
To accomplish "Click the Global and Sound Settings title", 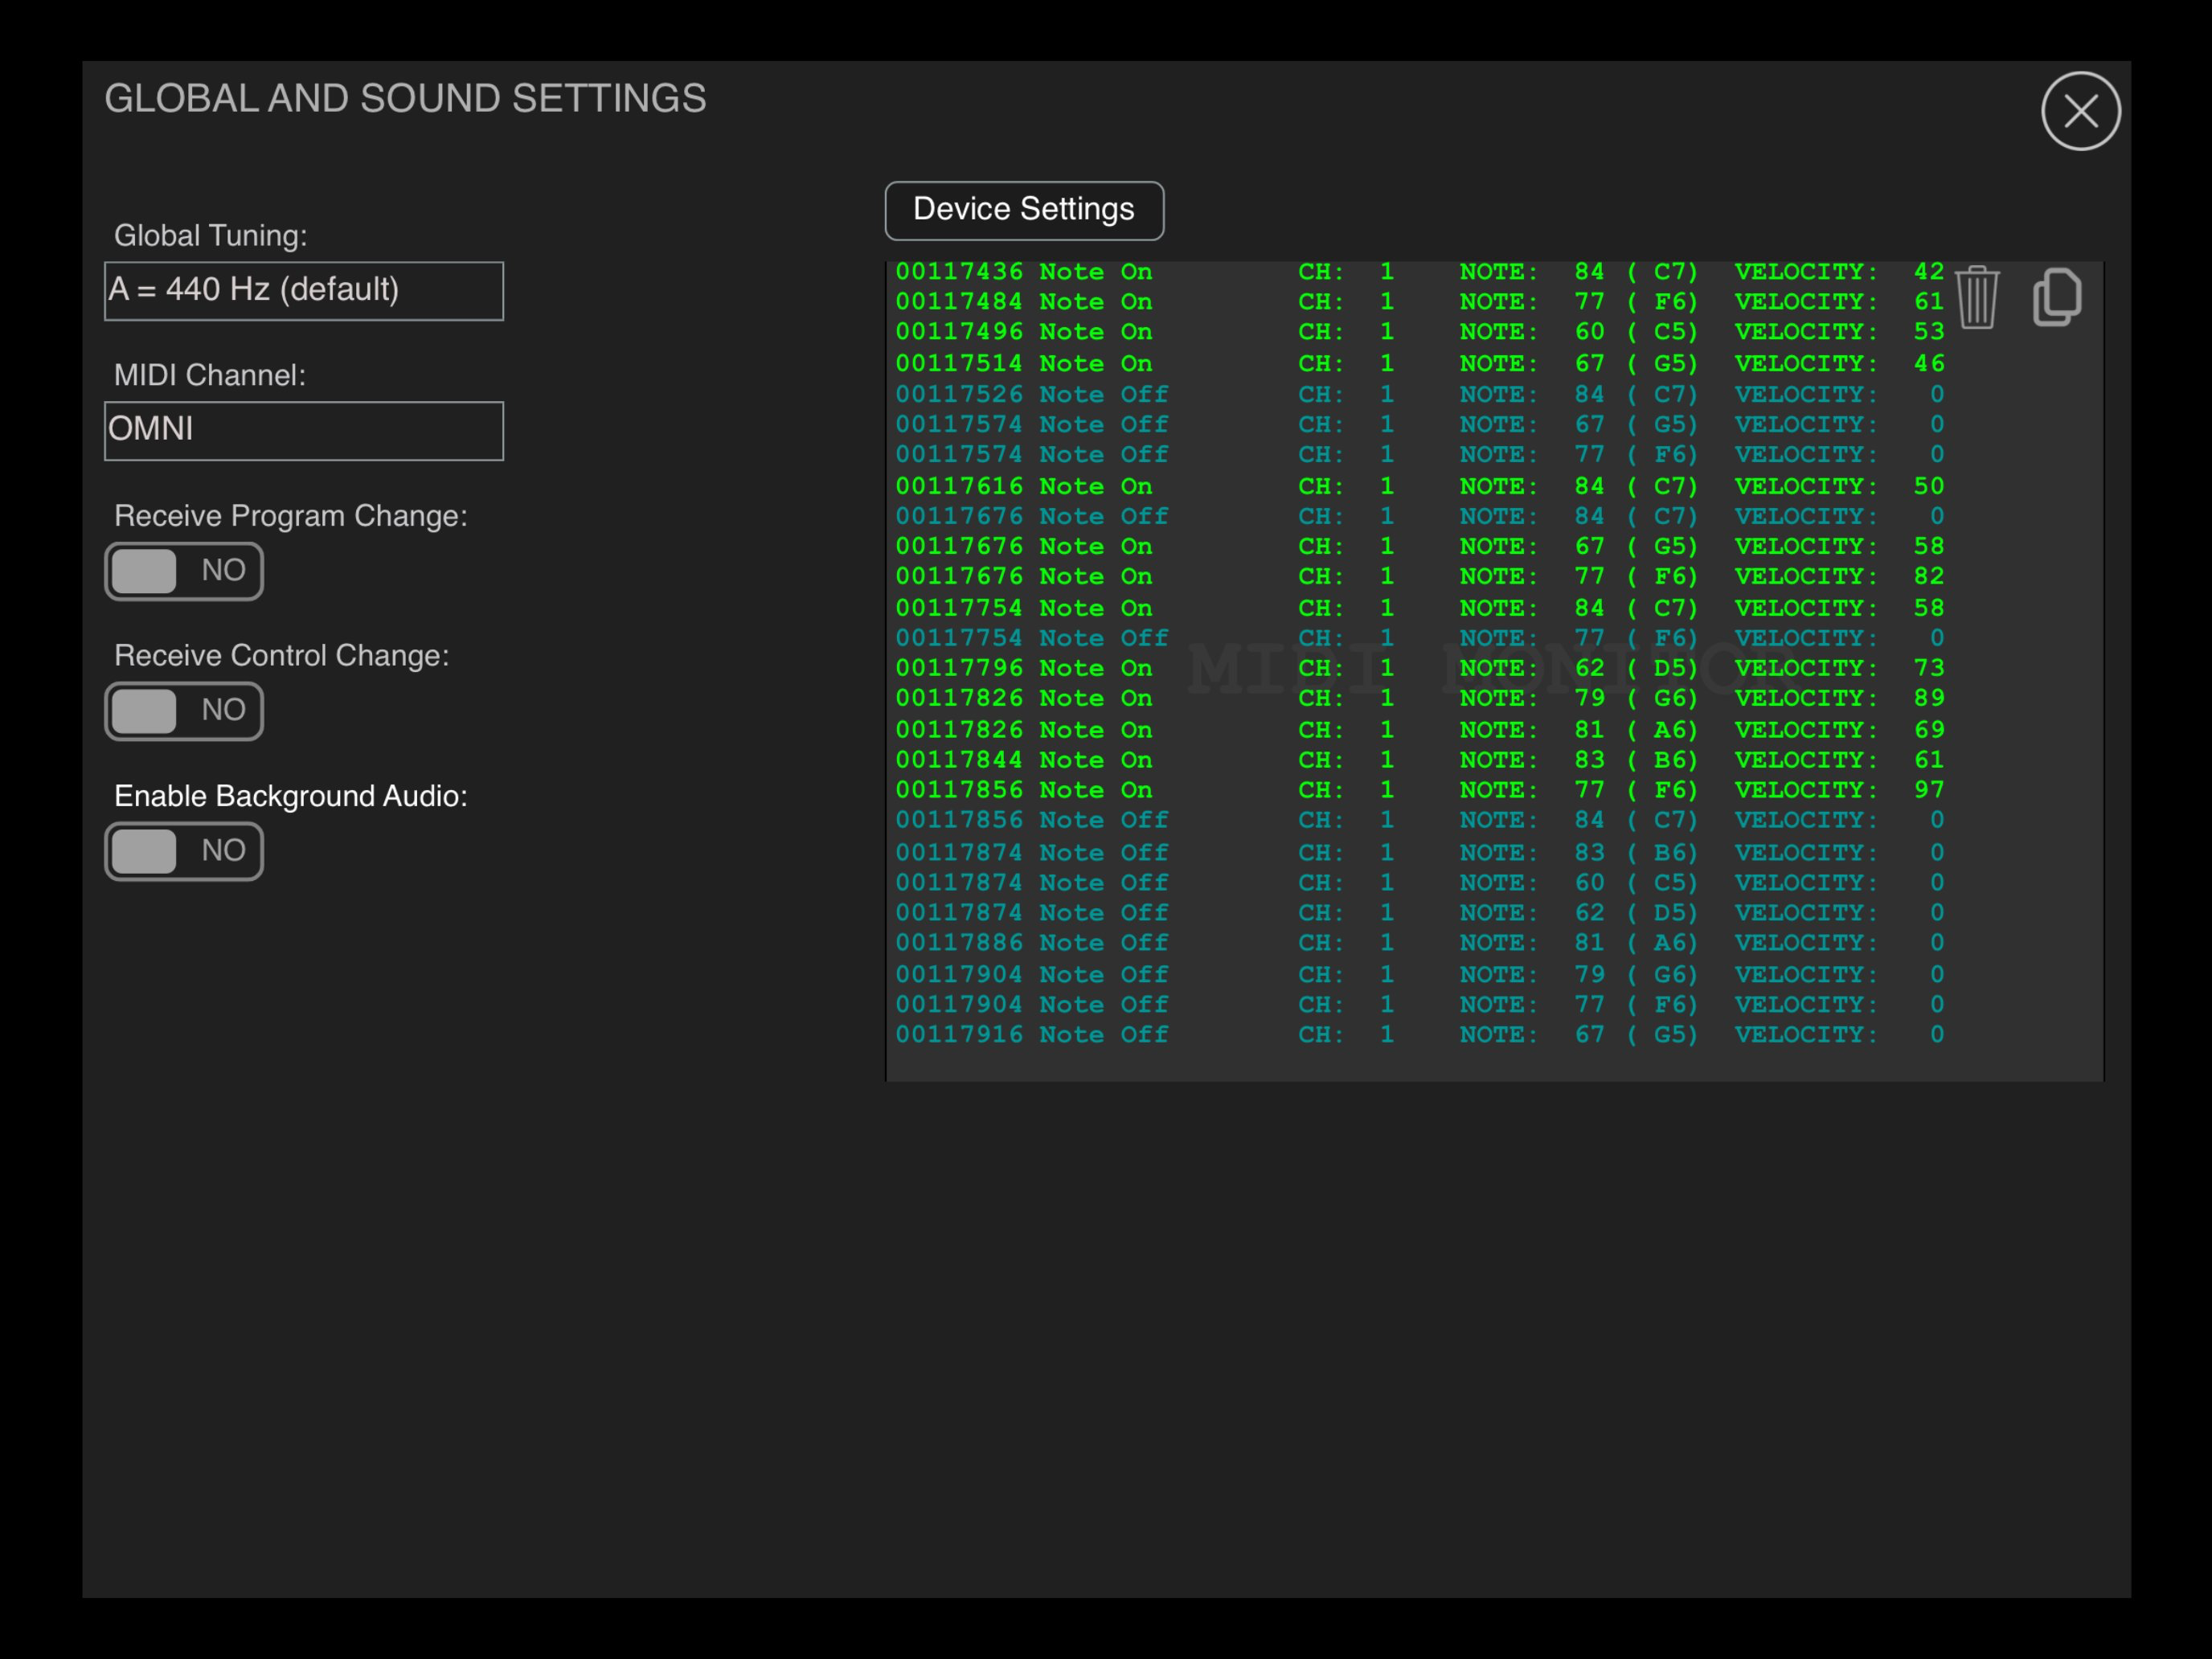I will tap(405, 99).
